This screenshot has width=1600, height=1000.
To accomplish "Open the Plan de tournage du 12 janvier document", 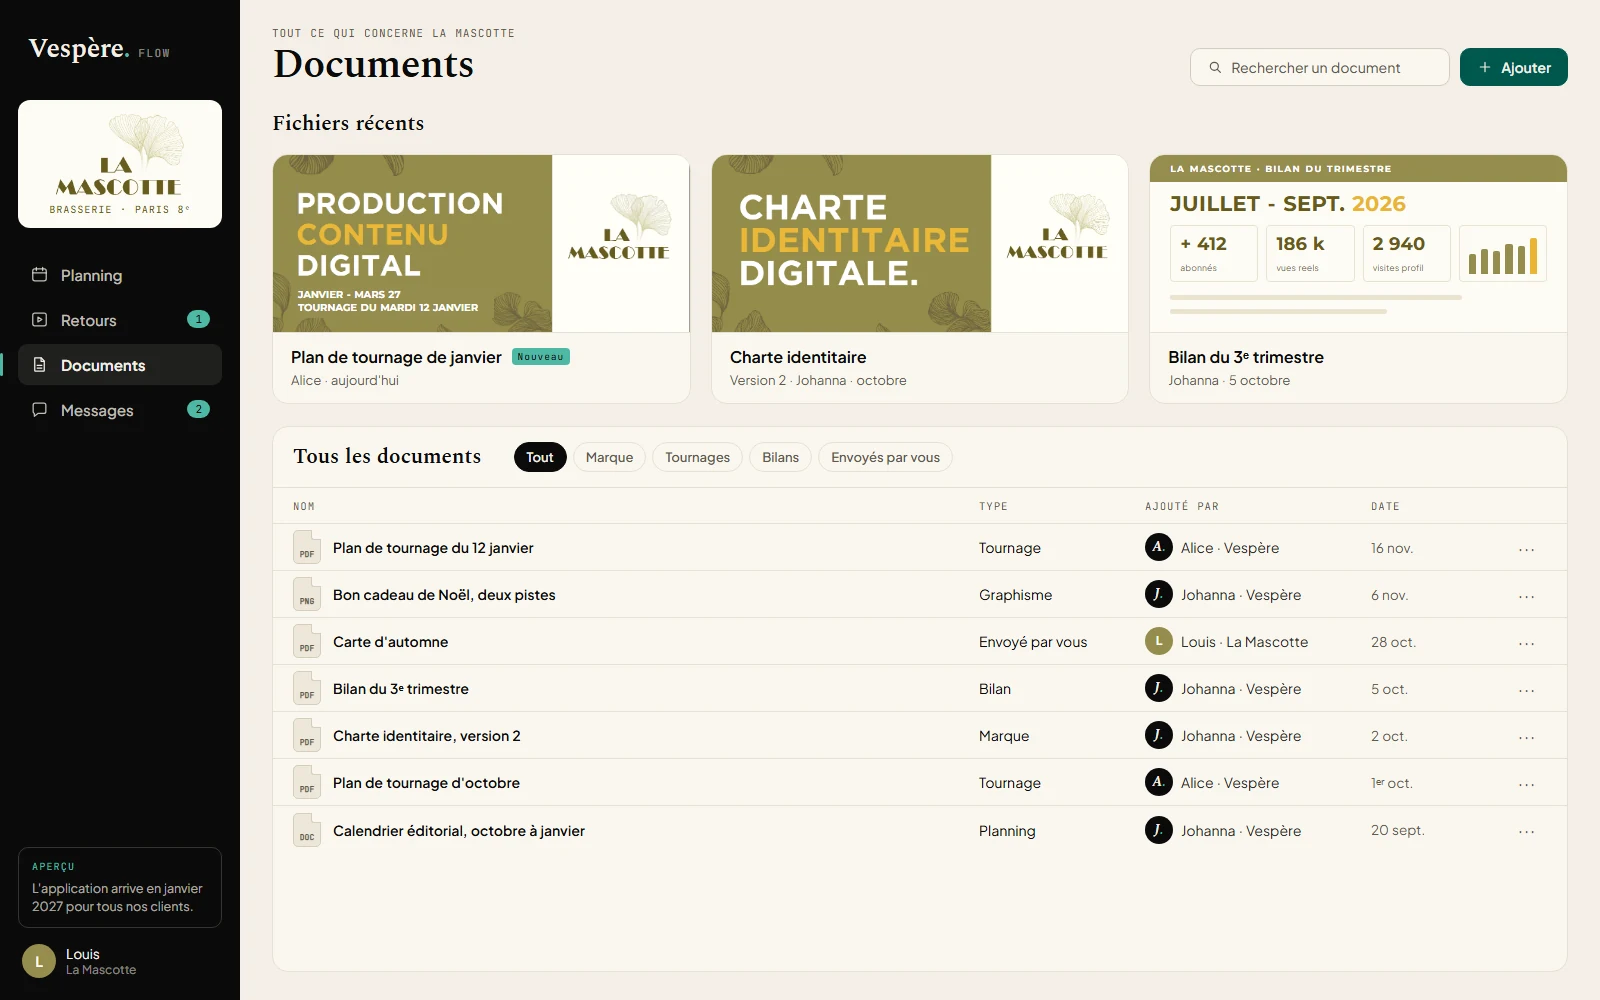I will (433, 548).
